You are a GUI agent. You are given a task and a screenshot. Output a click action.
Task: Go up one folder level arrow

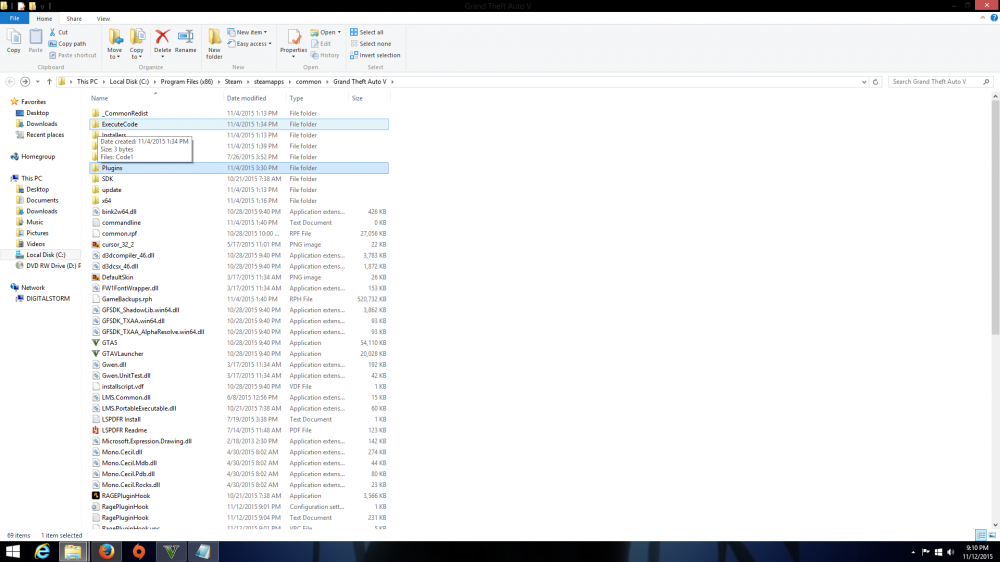pyautogui.click(x=49, y=82)
